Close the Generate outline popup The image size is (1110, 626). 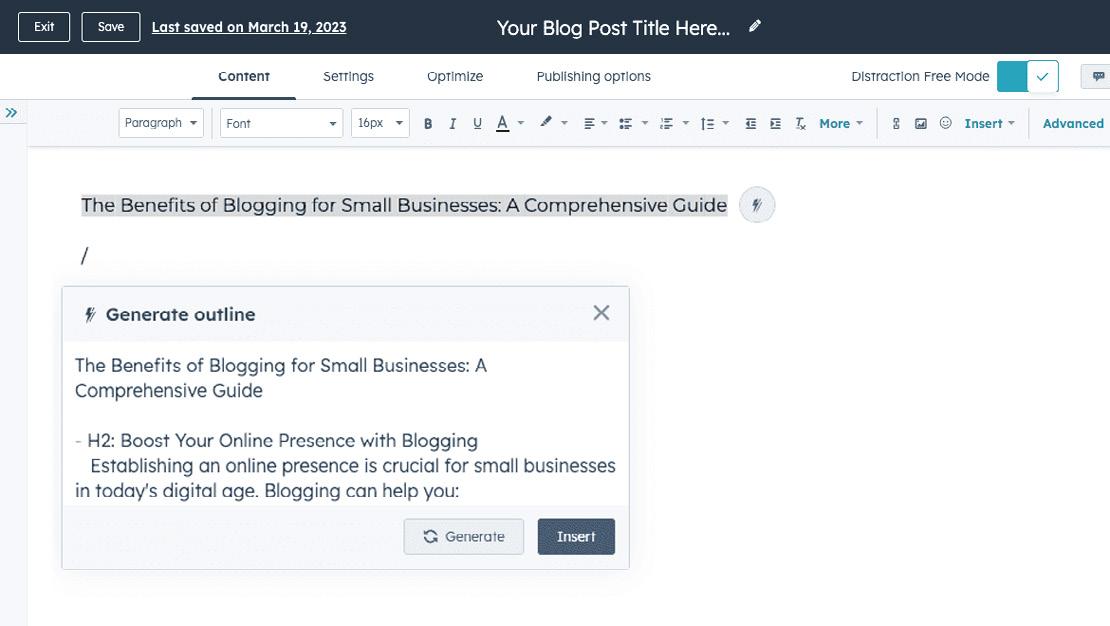(x=601, y=313)
